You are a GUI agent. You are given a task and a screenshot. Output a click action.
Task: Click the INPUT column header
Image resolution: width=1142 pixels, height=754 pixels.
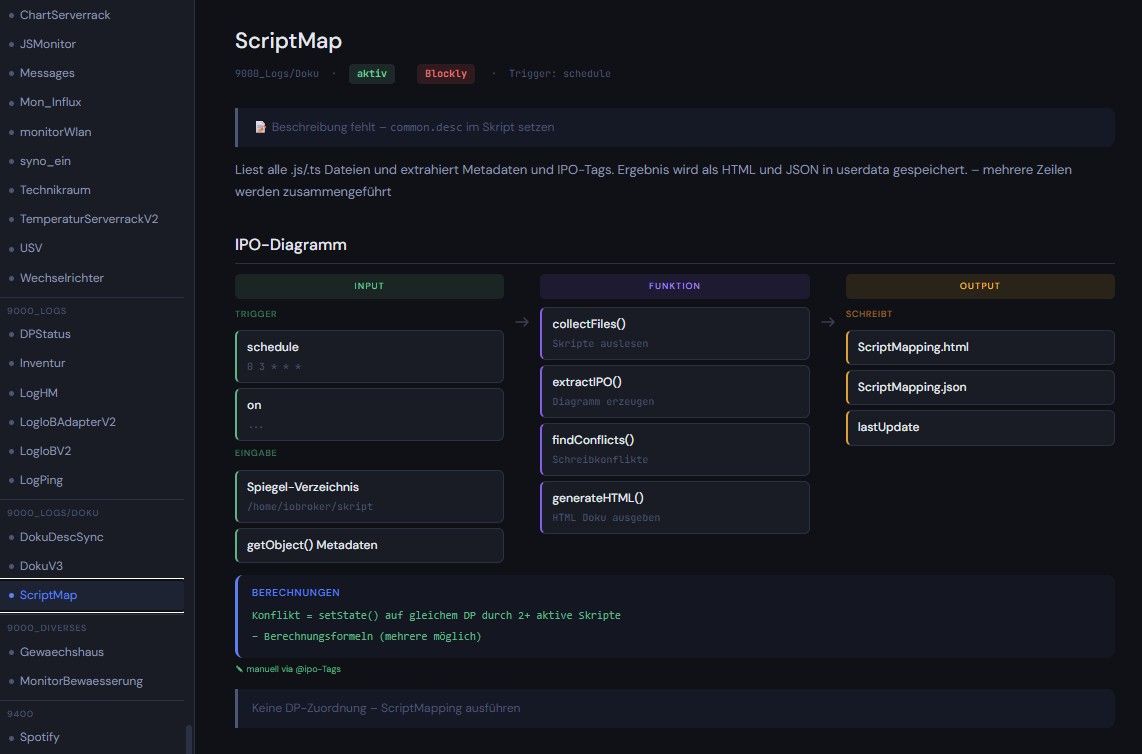click(369, 286)
